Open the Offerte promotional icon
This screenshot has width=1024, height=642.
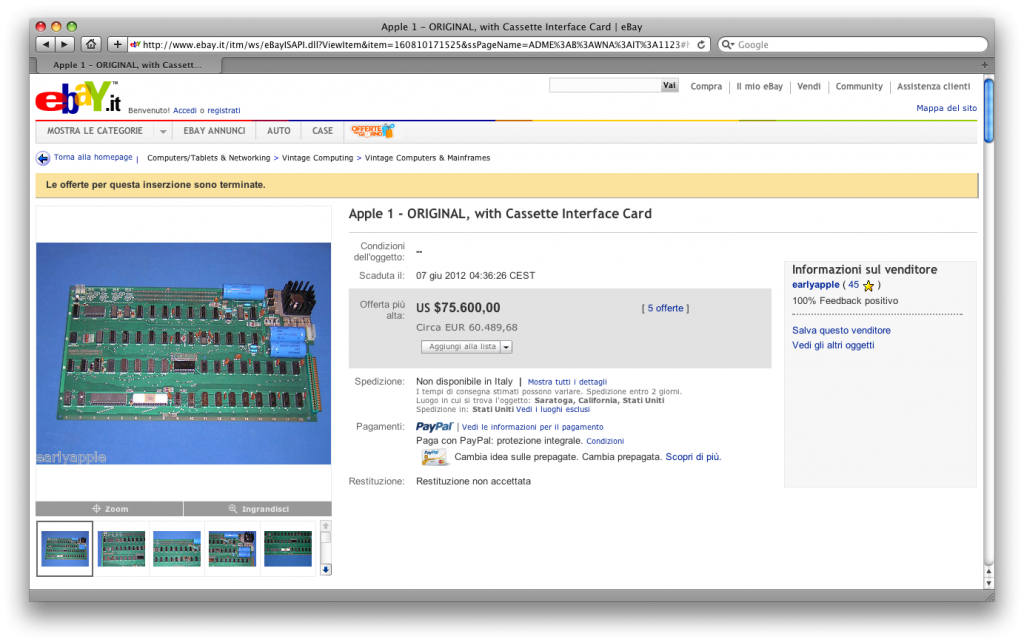coord(372,131)
